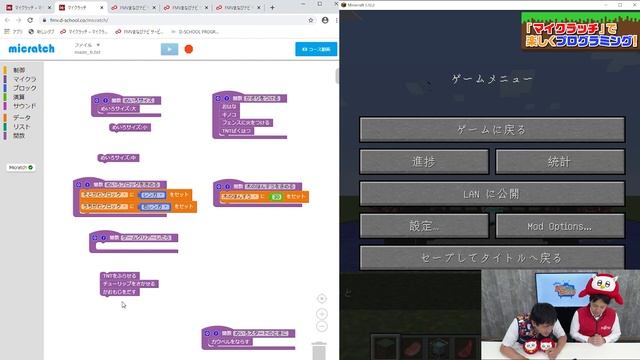
Task: Go back in the browser
Action: [7, 20]
